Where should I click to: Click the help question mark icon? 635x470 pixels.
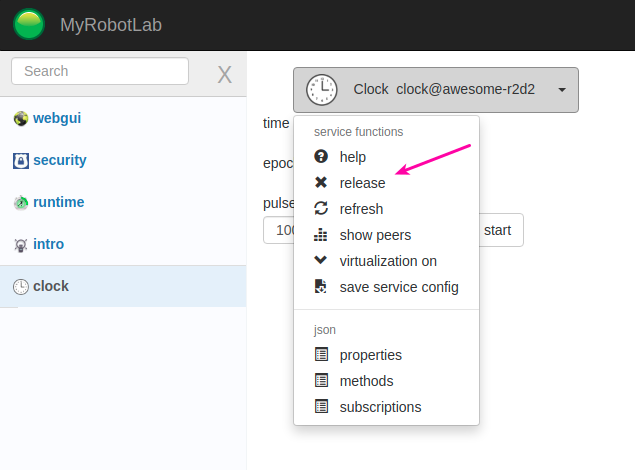[321, 156]
